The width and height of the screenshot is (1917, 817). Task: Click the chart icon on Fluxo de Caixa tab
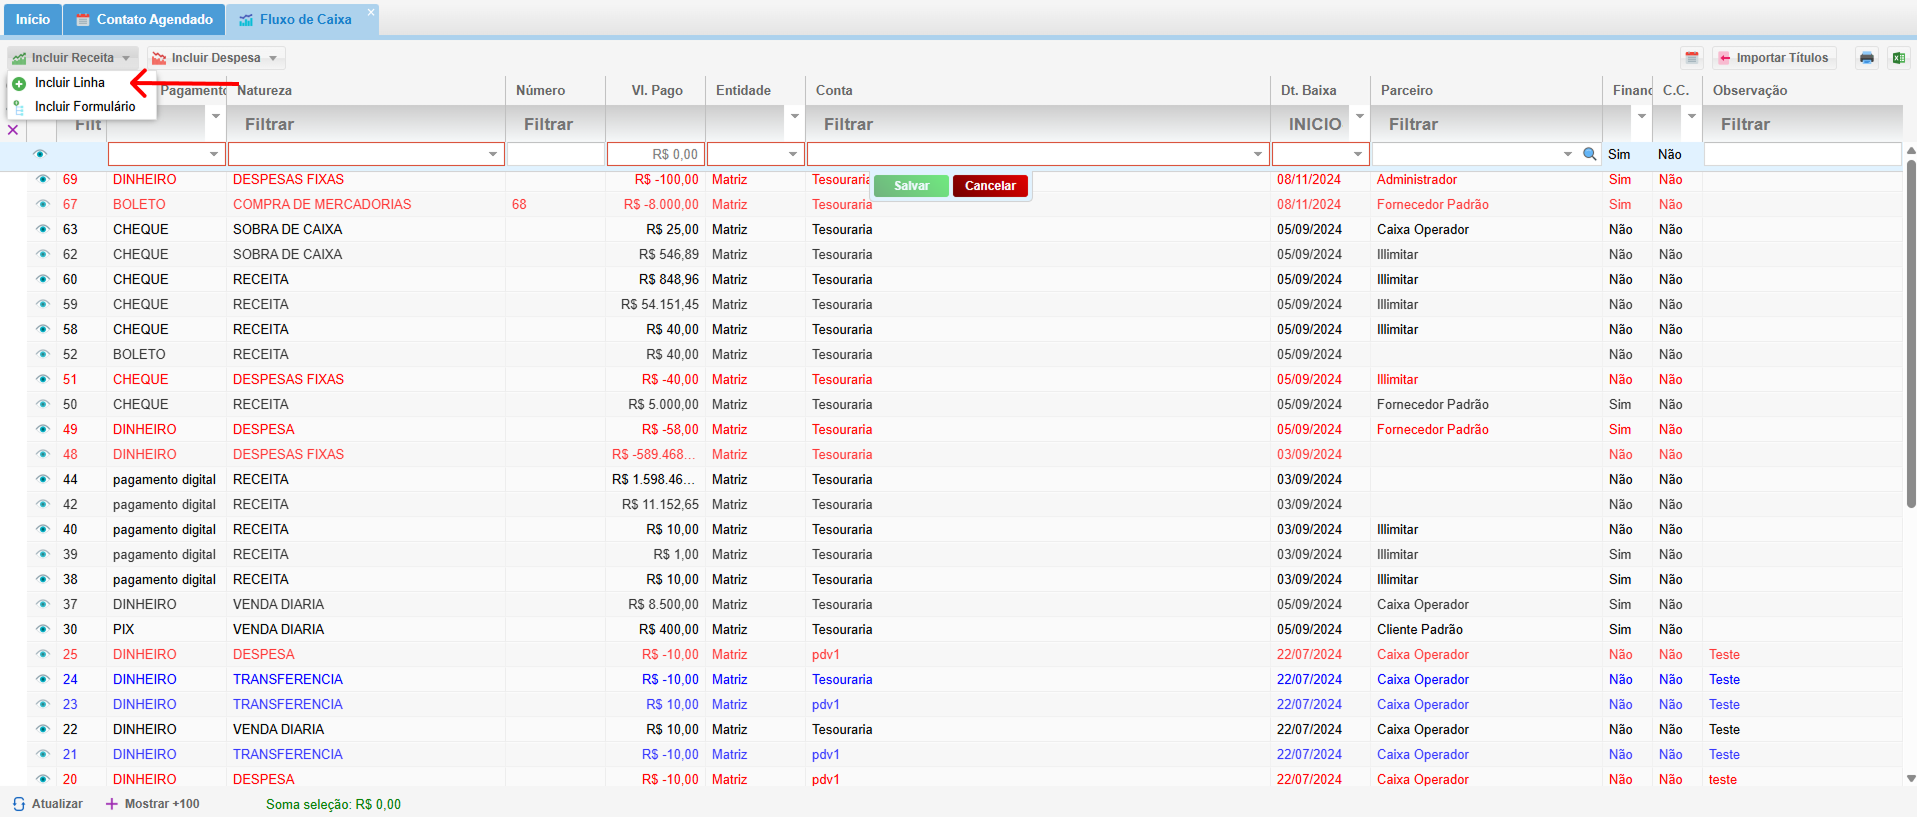pos(246,20)
